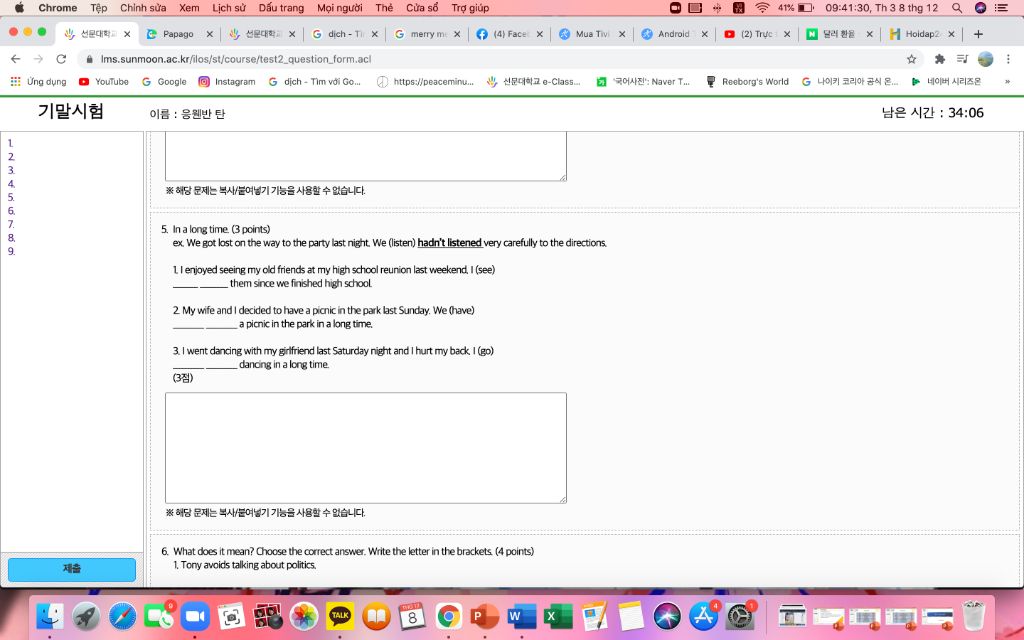Open Lịch sử menu
Image resolution: width=1024 pixels, height=640 pixels.
[229, 8]
